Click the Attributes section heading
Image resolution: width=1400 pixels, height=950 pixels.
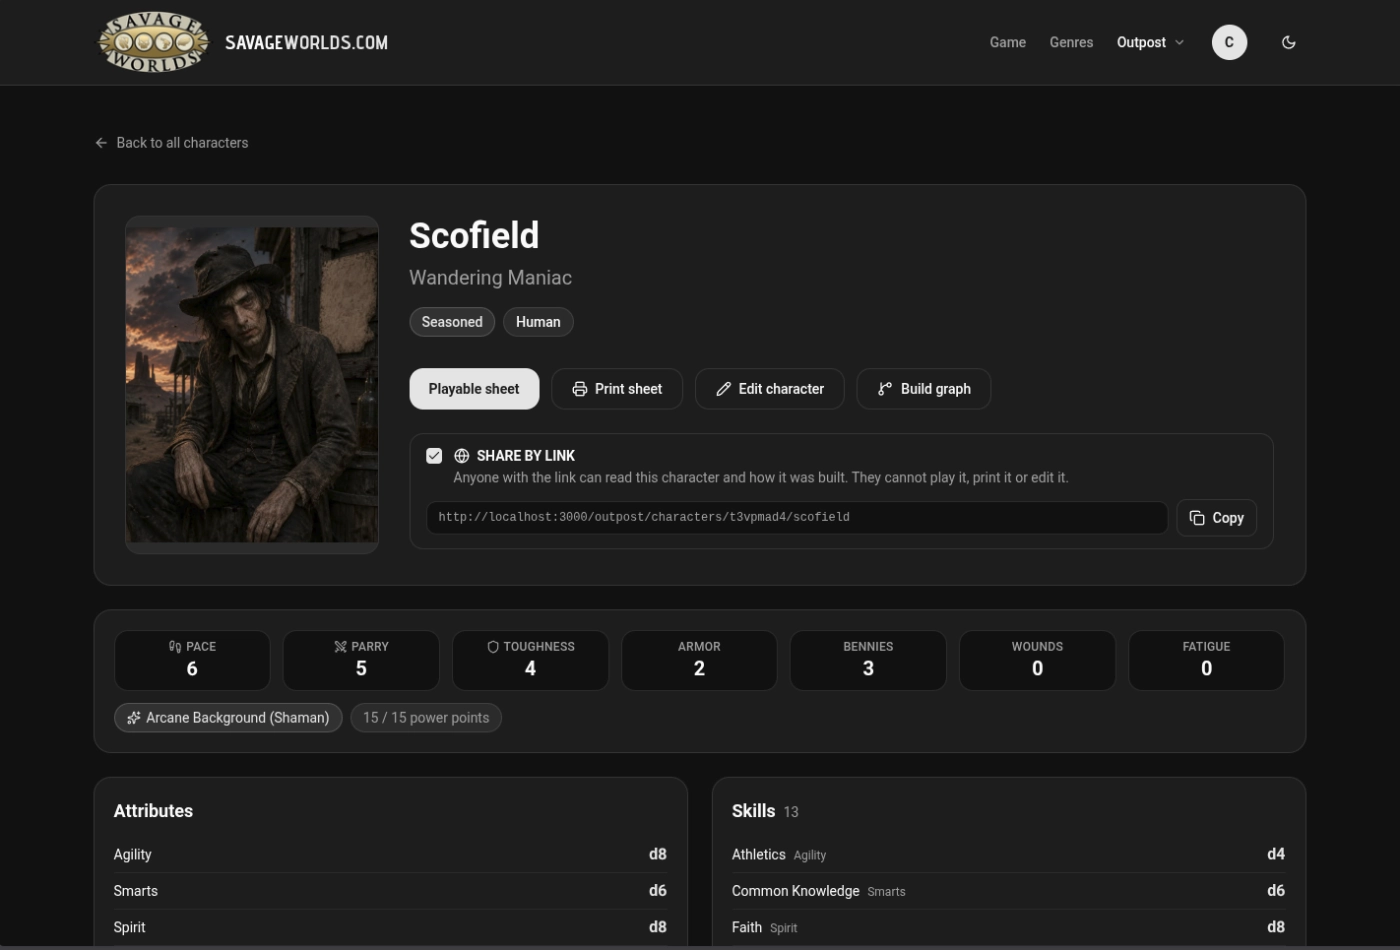pyautogui.click(x=153, y=811)
